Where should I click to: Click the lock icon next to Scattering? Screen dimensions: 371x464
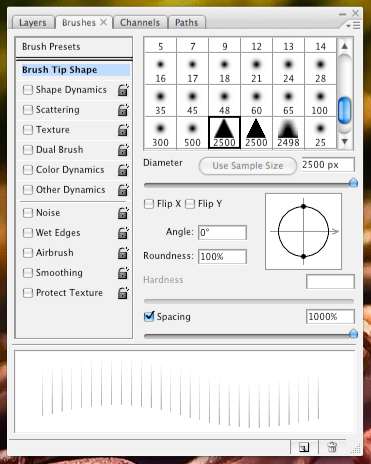click(123, 110)
